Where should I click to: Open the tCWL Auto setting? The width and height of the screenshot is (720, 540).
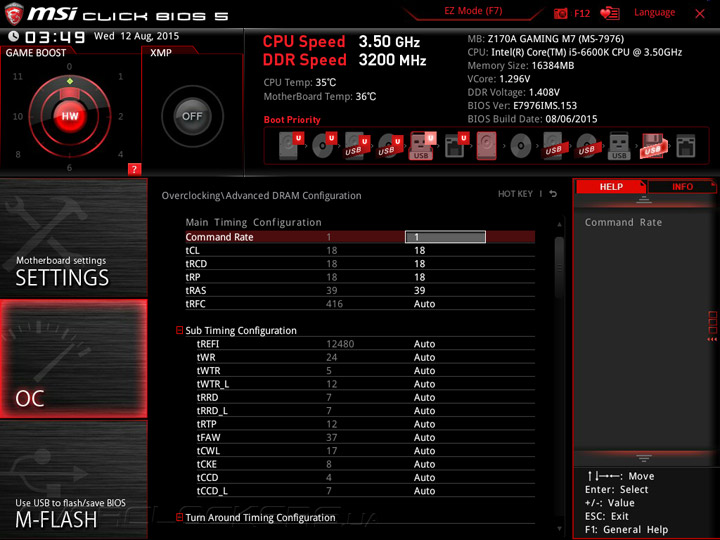point(424,451)
